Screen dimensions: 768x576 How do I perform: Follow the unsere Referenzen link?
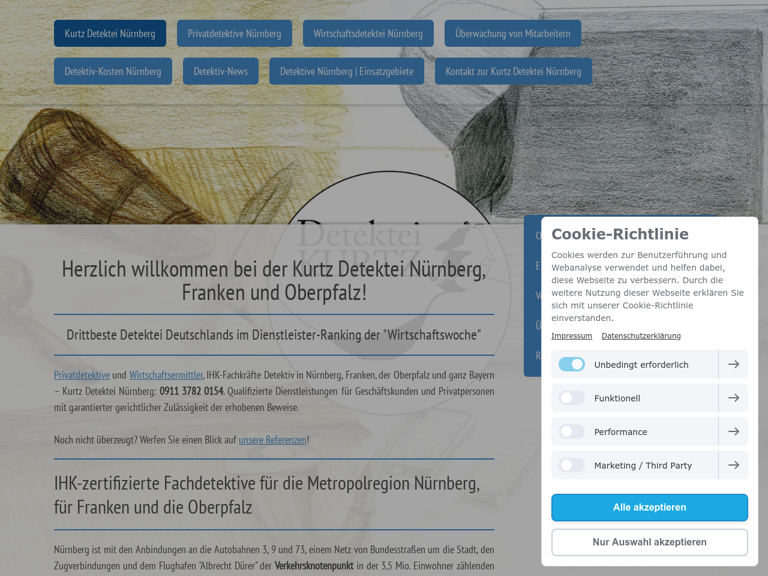pyautogui.click(x=272, y=440)
